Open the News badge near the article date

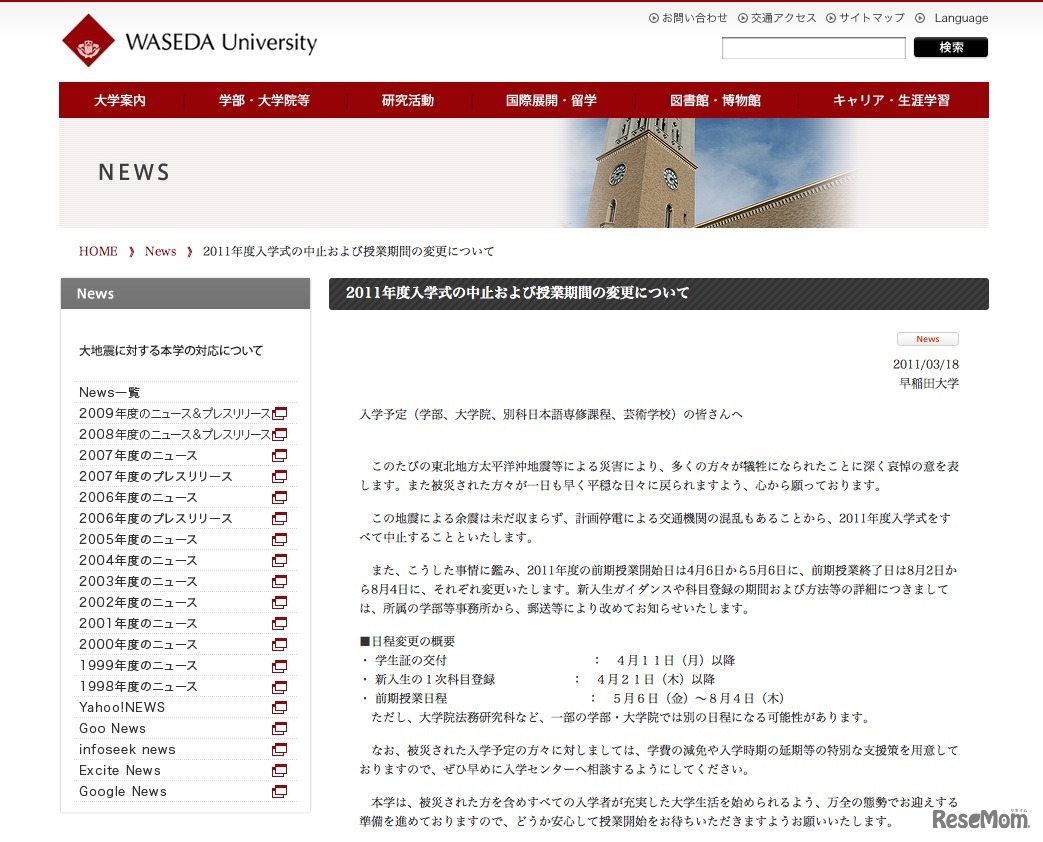pos(927,339)
